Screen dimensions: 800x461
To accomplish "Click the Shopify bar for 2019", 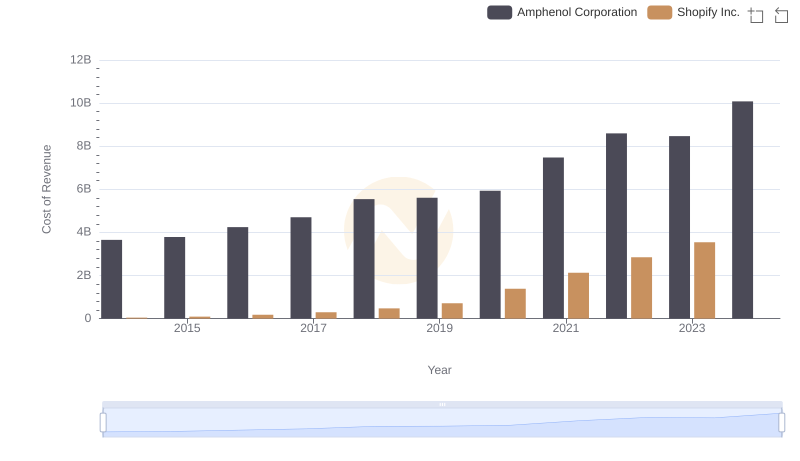I will [x=452, y=311].
